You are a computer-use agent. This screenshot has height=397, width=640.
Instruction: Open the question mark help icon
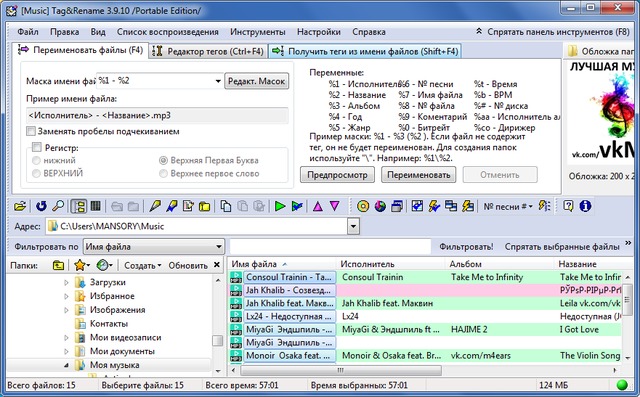[x=568, y=206]
